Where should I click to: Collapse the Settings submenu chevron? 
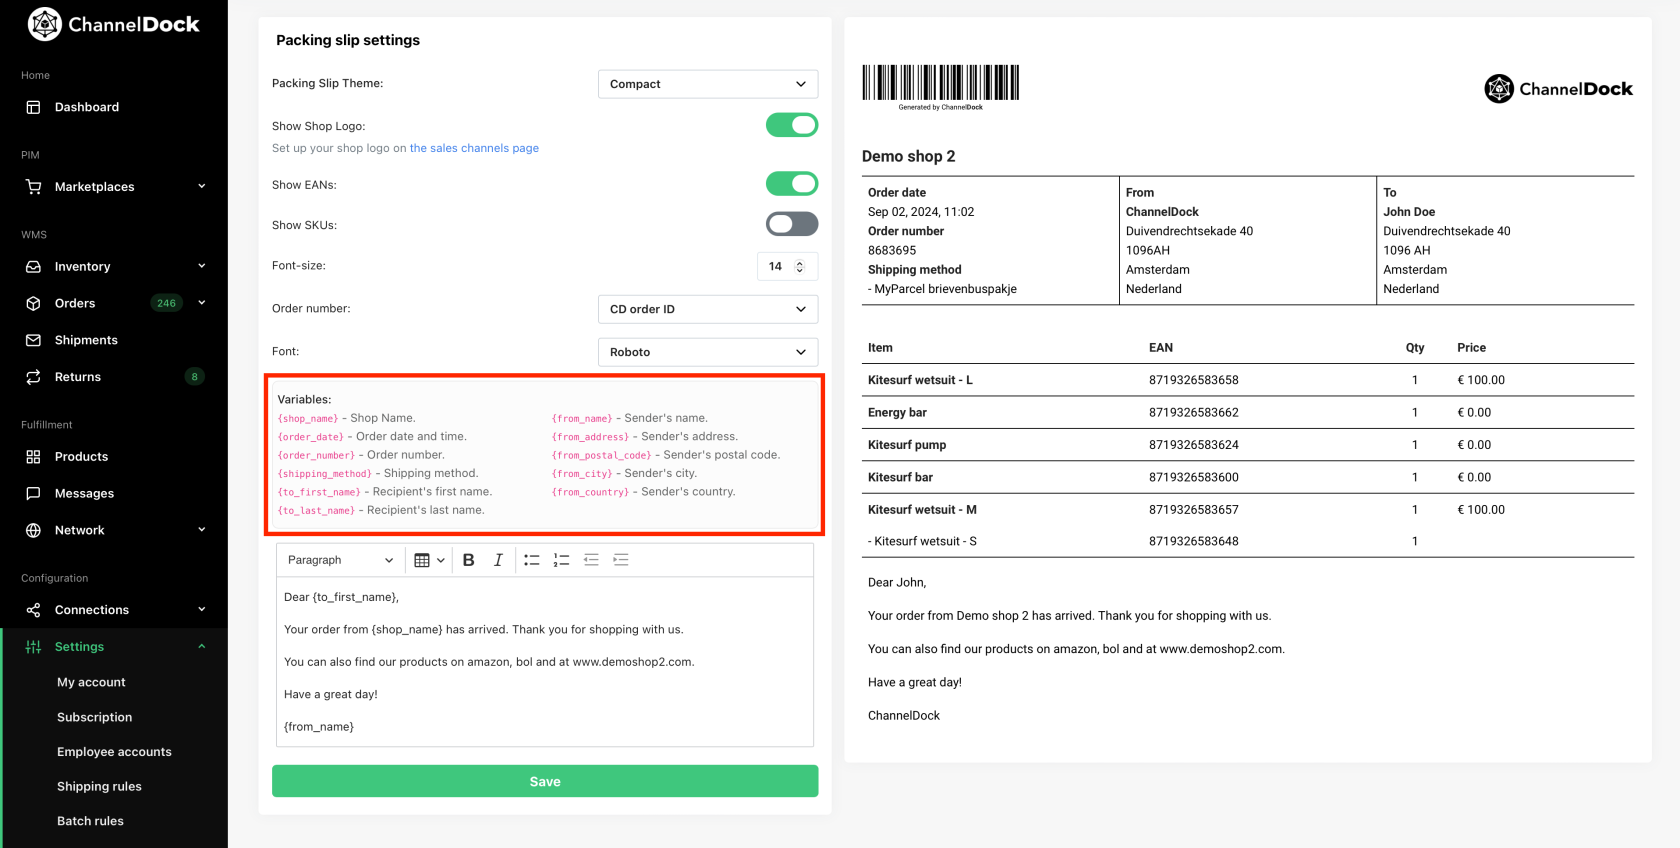(202, 646)
